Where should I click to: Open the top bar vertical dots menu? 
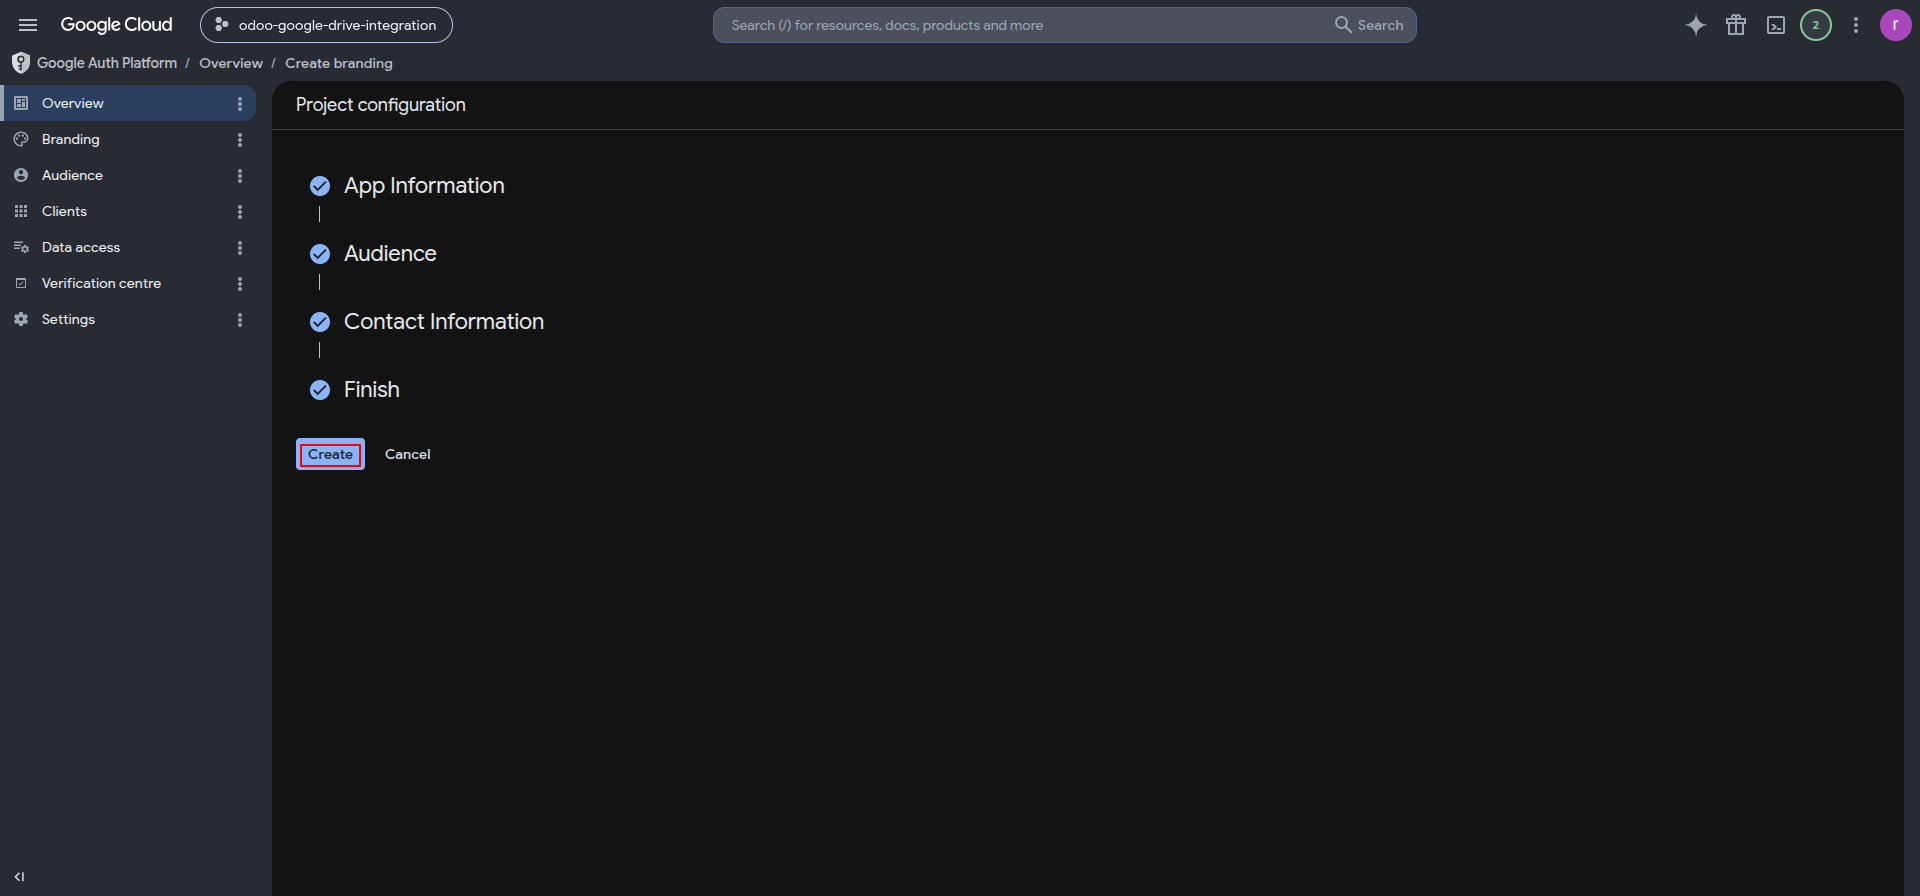[1856, 25]
